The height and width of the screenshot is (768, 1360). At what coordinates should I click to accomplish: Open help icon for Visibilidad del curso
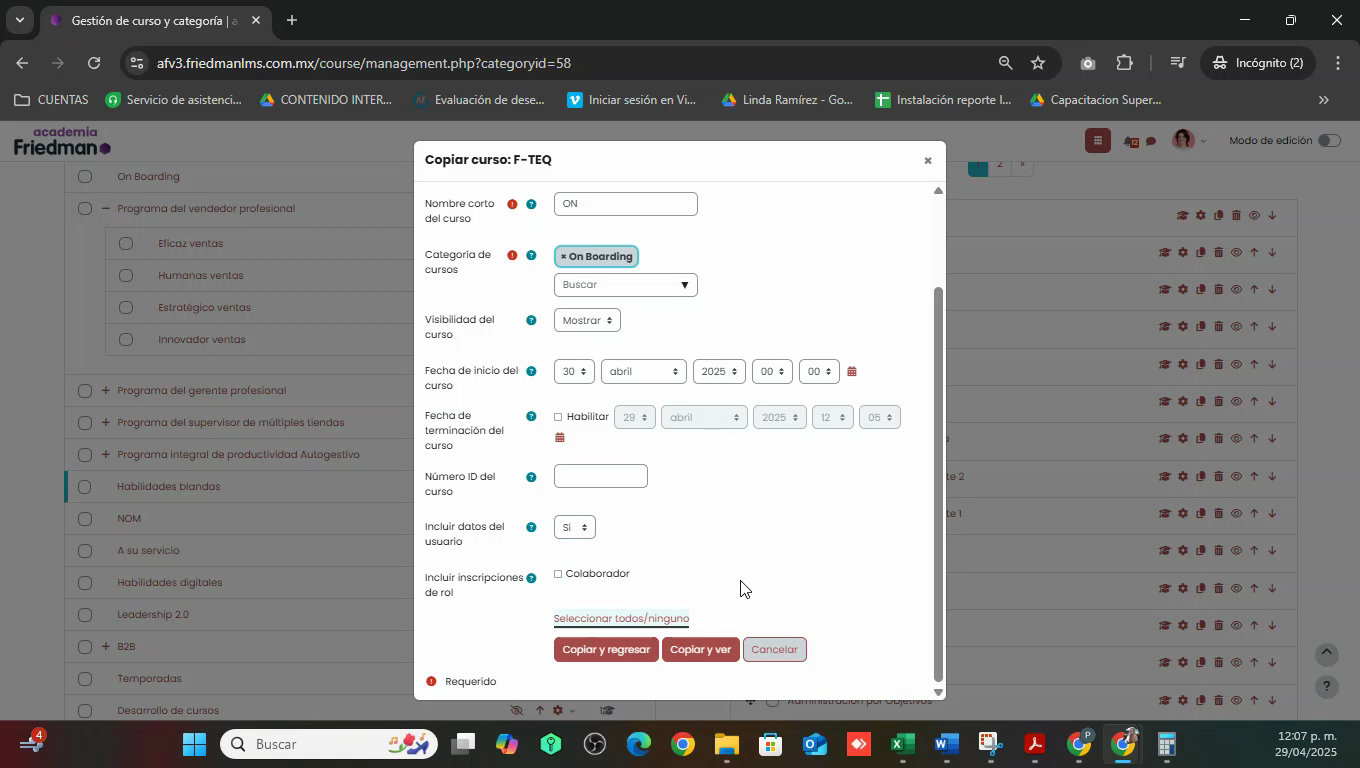click(531, 320)
